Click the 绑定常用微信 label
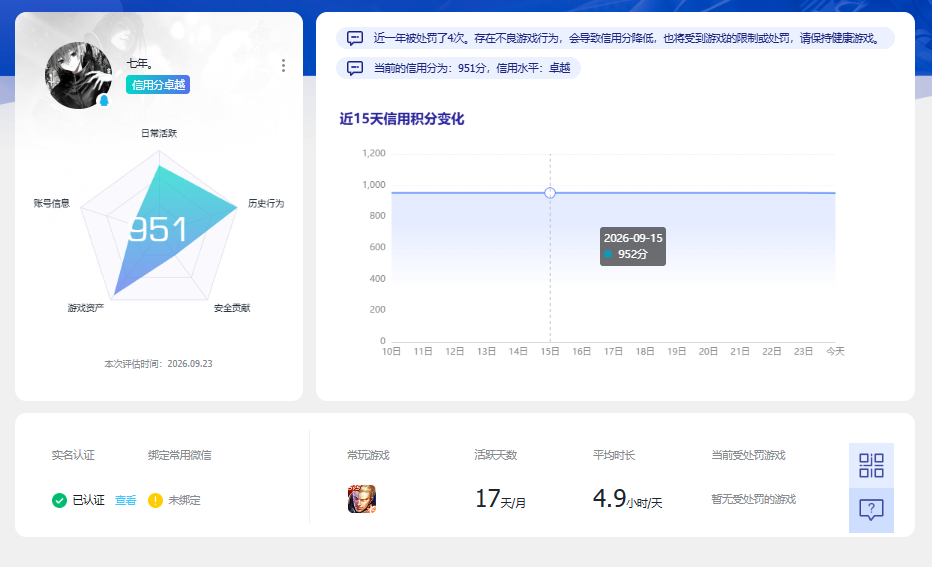Image resolution: width=932 pixels, height=567 pixels. [x=180, y=455]
